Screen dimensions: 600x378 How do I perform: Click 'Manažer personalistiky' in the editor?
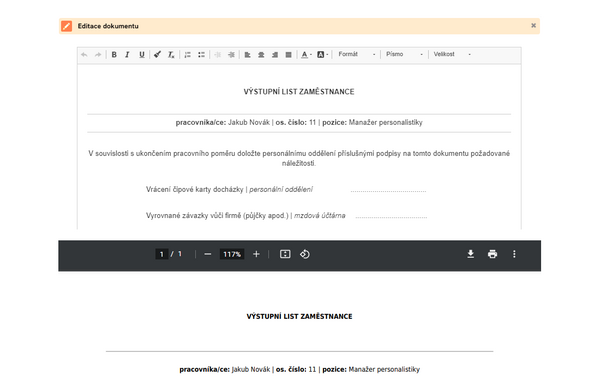point(385,122)
